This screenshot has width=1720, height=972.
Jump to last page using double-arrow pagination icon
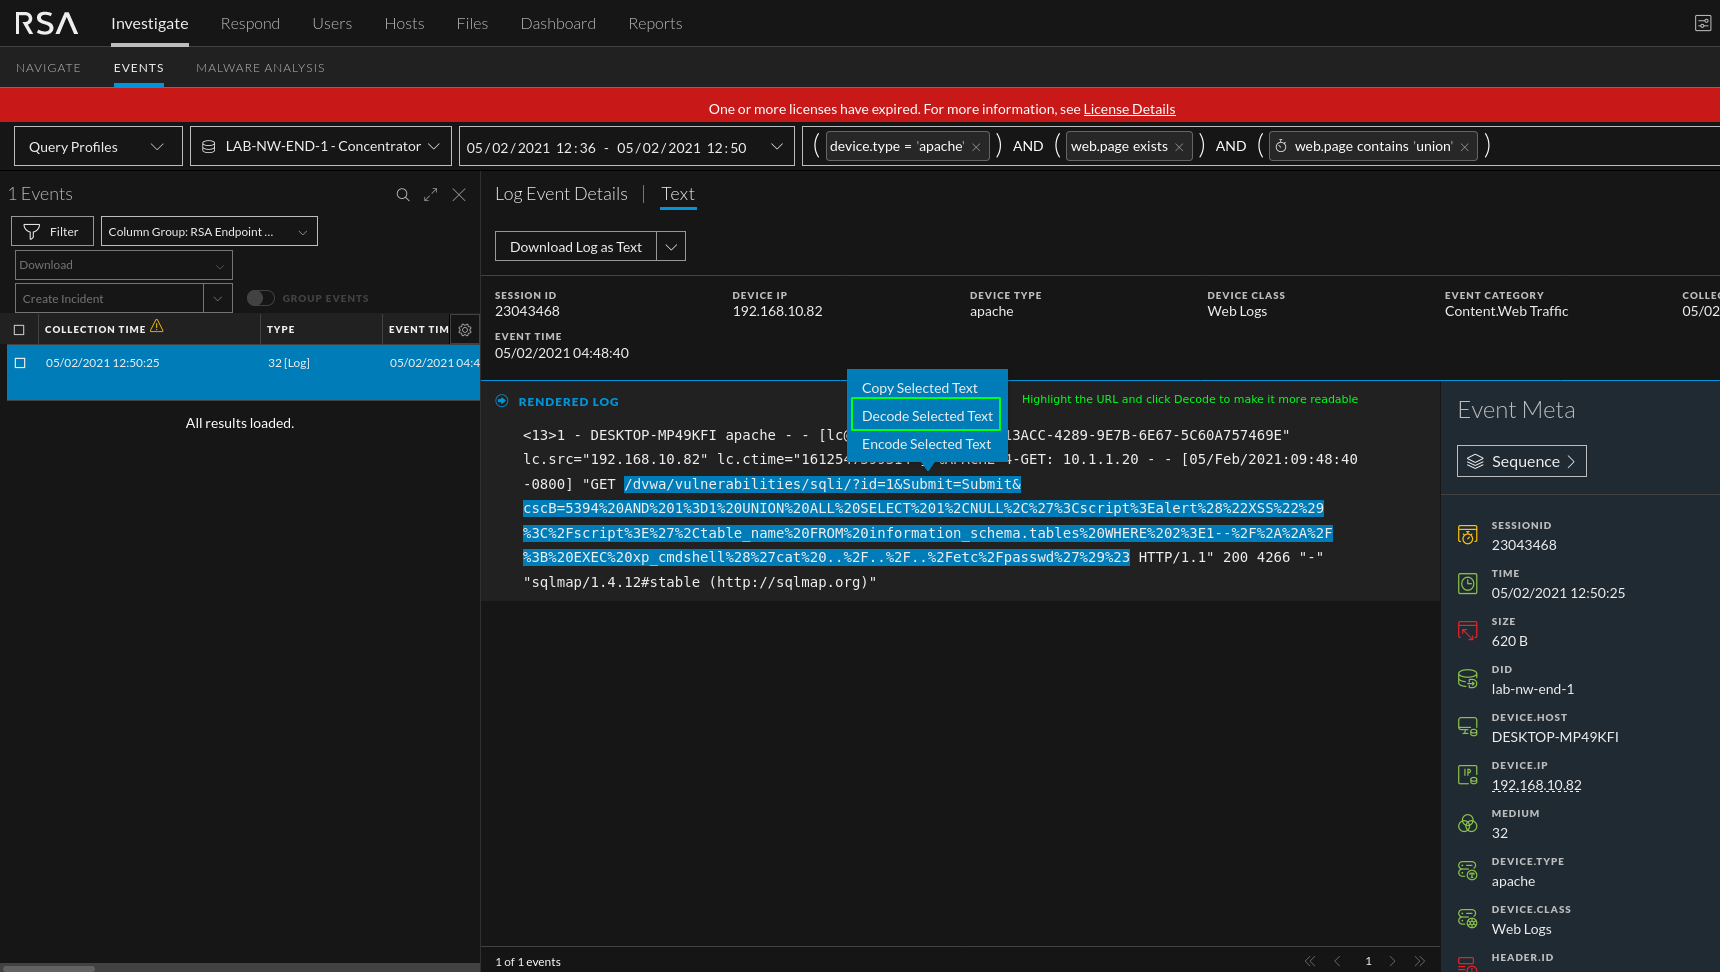[1419, 961]
